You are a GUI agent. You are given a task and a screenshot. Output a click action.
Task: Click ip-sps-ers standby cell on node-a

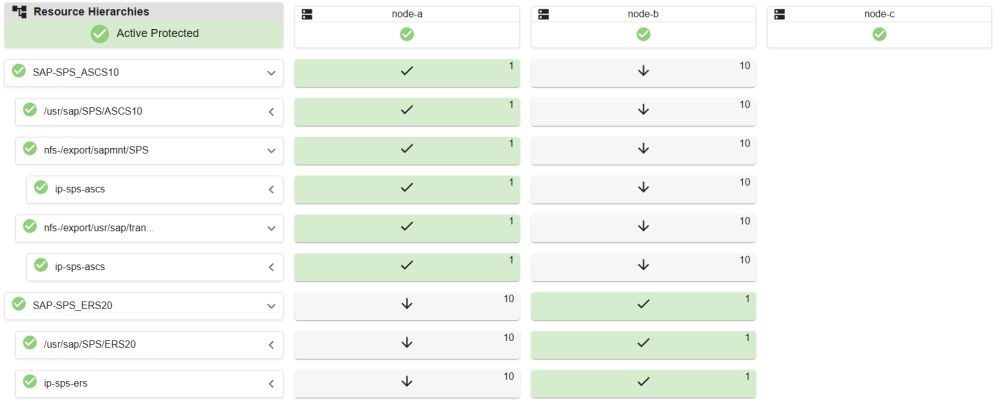[407, 383]
